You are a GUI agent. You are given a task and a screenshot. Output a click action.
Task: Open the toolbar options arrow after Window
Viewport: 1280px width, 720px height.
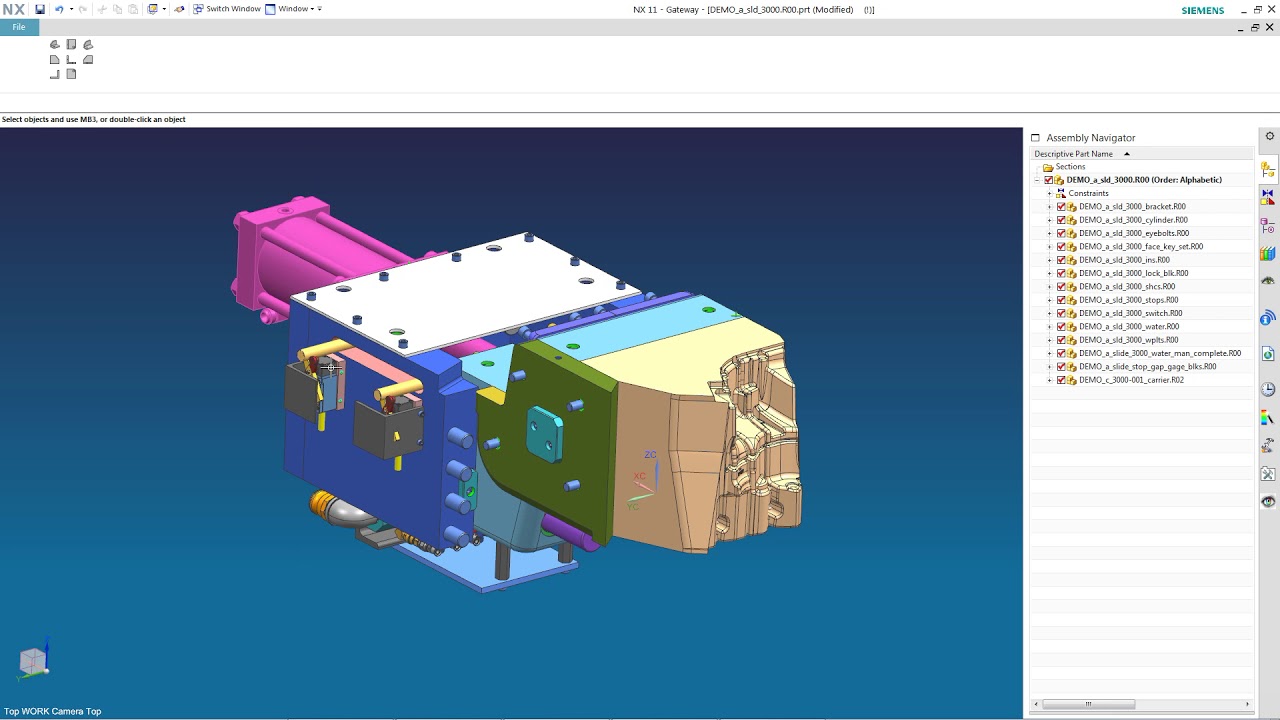(x=320, y=9)
